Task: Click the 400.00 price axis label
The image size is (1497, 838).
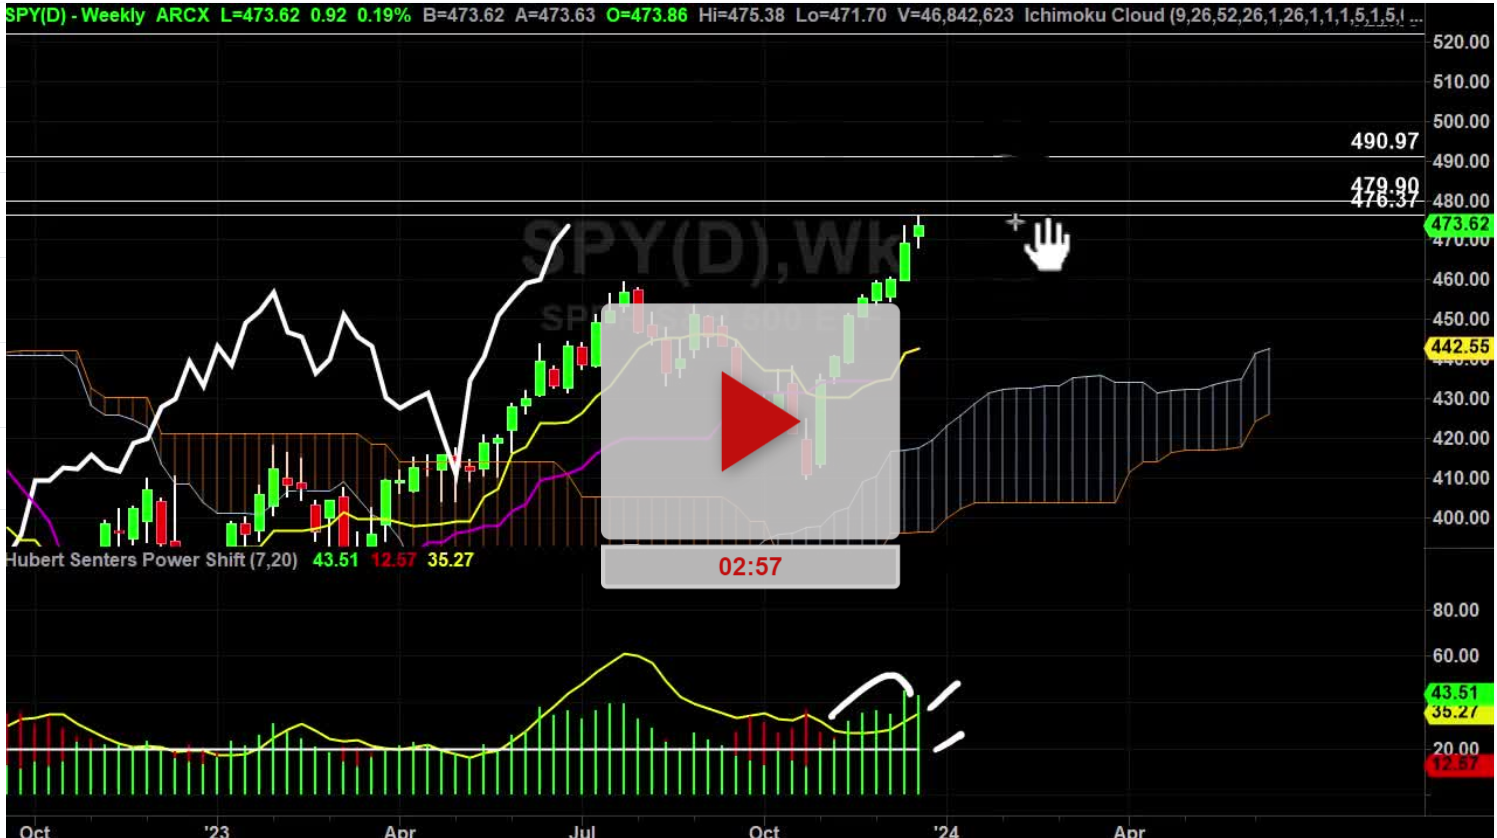Action: (x=1460, y=517)
